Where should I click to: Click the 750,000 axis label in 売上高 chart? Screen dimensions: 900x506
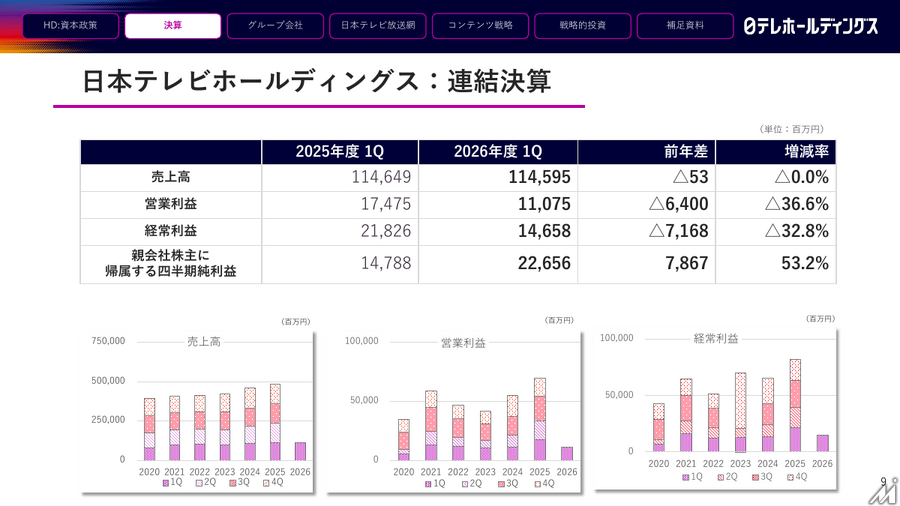(108, 341)
